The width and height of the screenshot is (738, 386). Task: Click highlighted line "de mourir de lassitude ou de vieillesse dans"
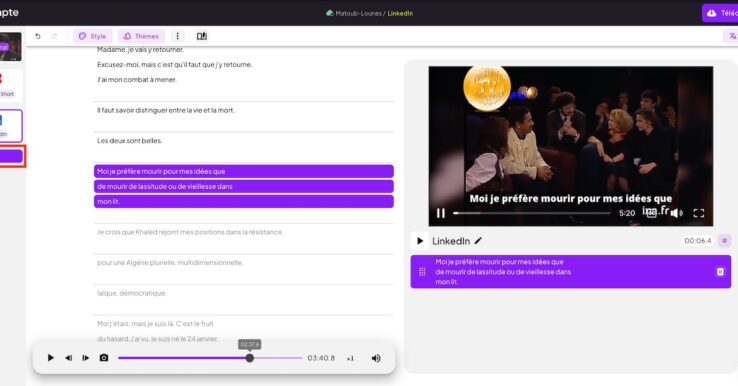point(244,186)
